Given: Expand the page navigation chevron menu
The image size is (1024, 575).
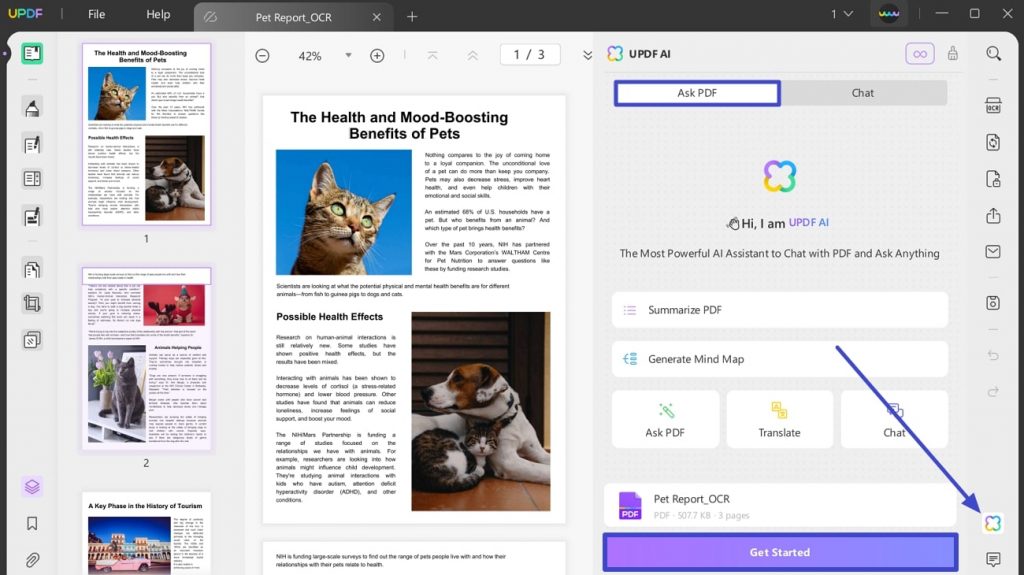Looking at the screenshot, I should tap(587, 56).
